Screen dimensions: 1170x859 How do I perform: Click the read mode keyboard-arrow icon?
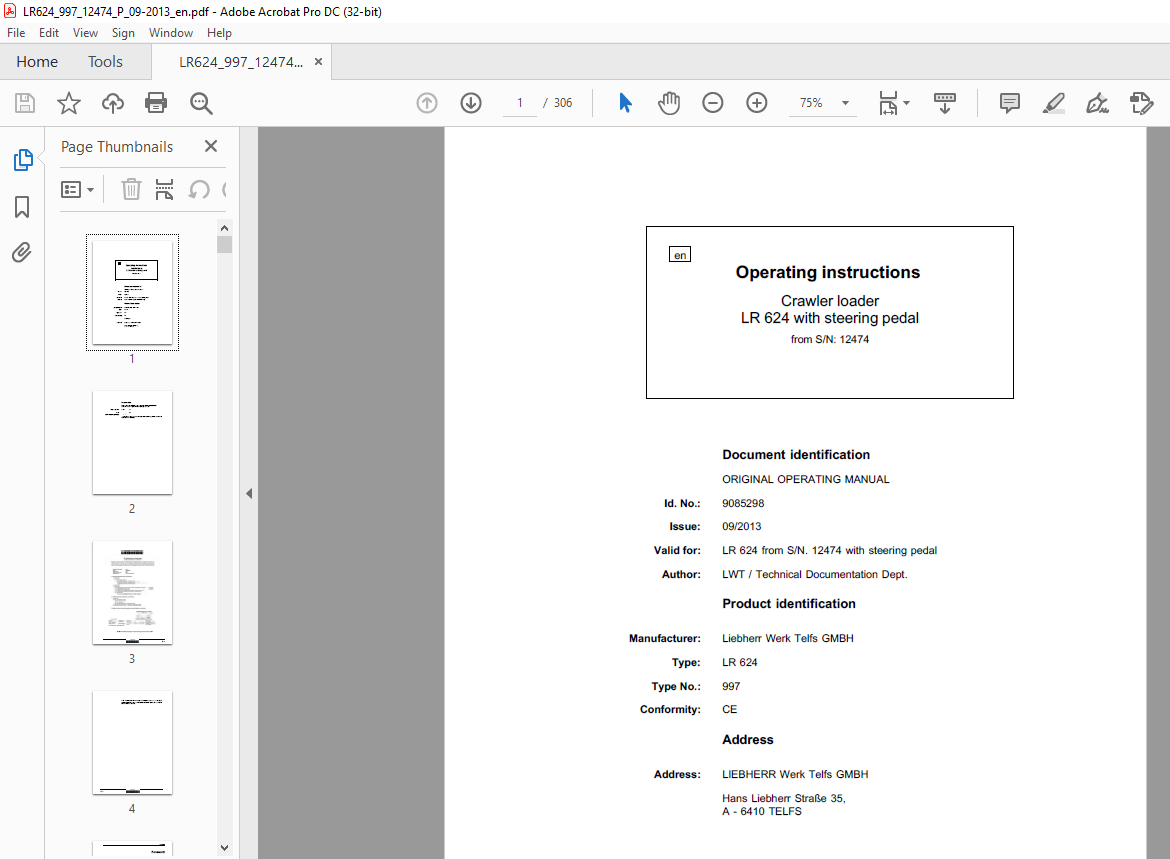[945, 103]
